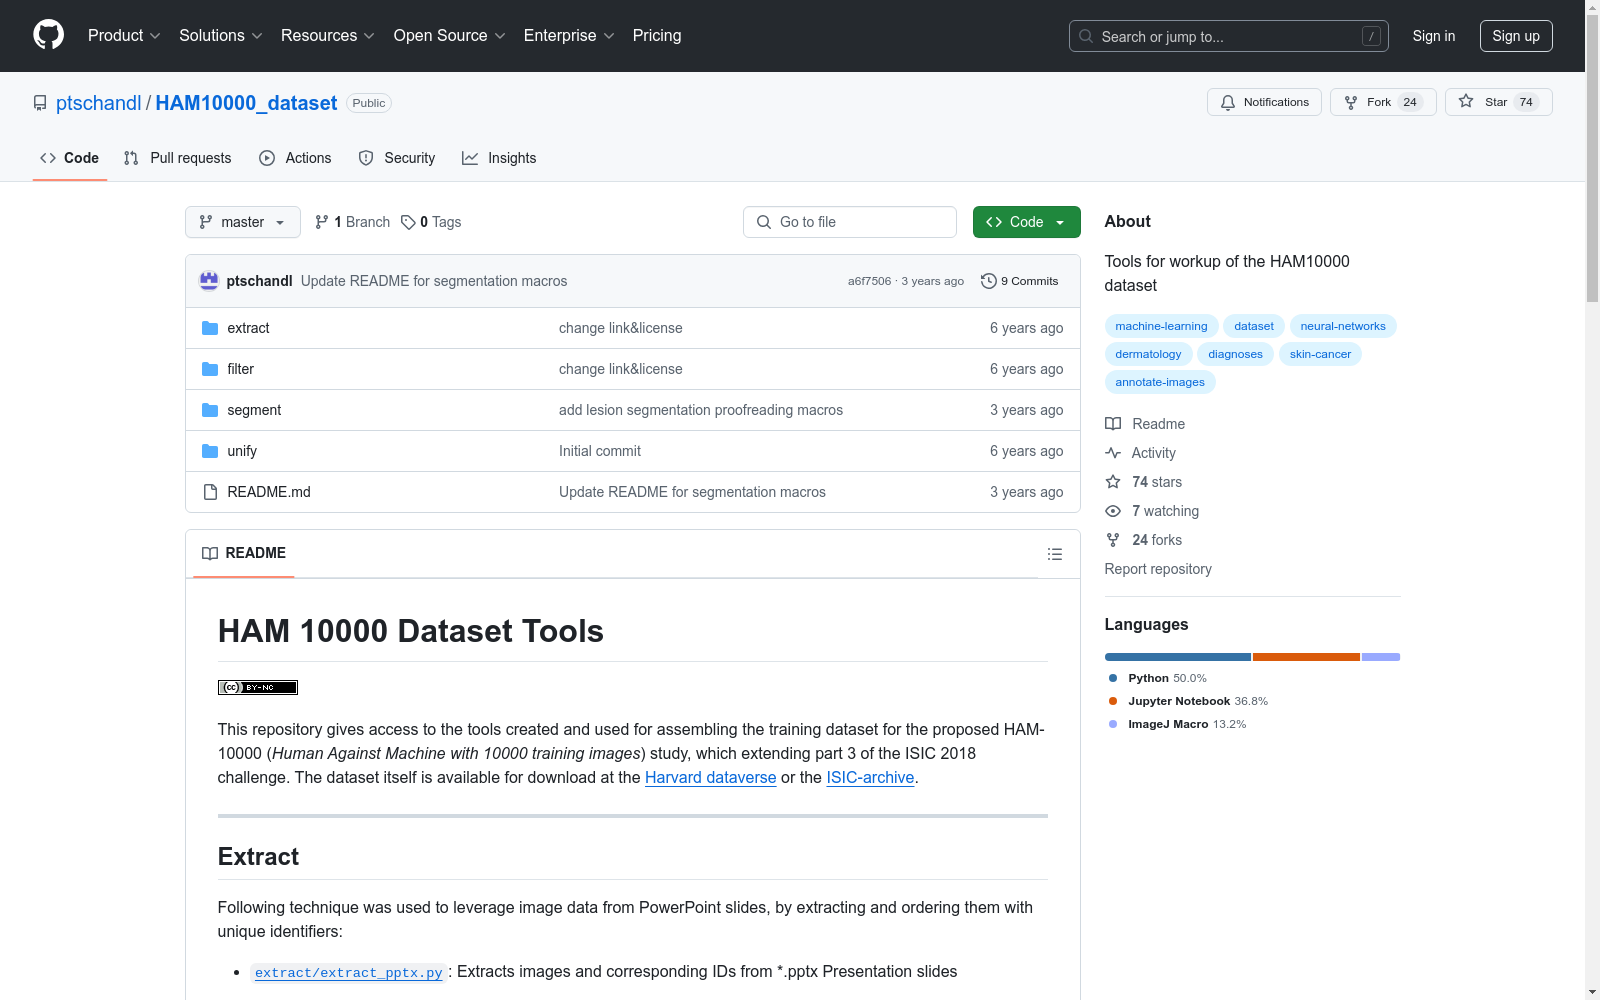Switch to the Pull requests tab
This screenshot has height=1000, width=1600.
coord(177,158)
